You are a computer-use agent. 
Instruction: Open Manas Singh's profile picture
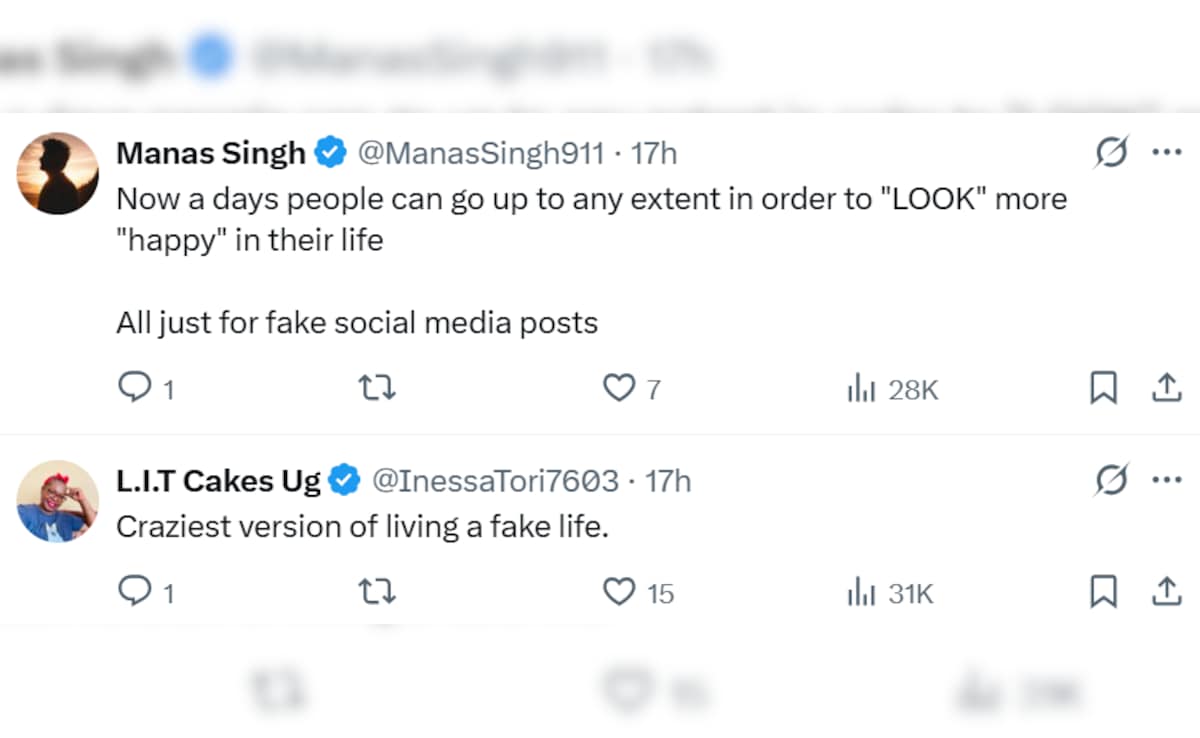pos(58,173)
